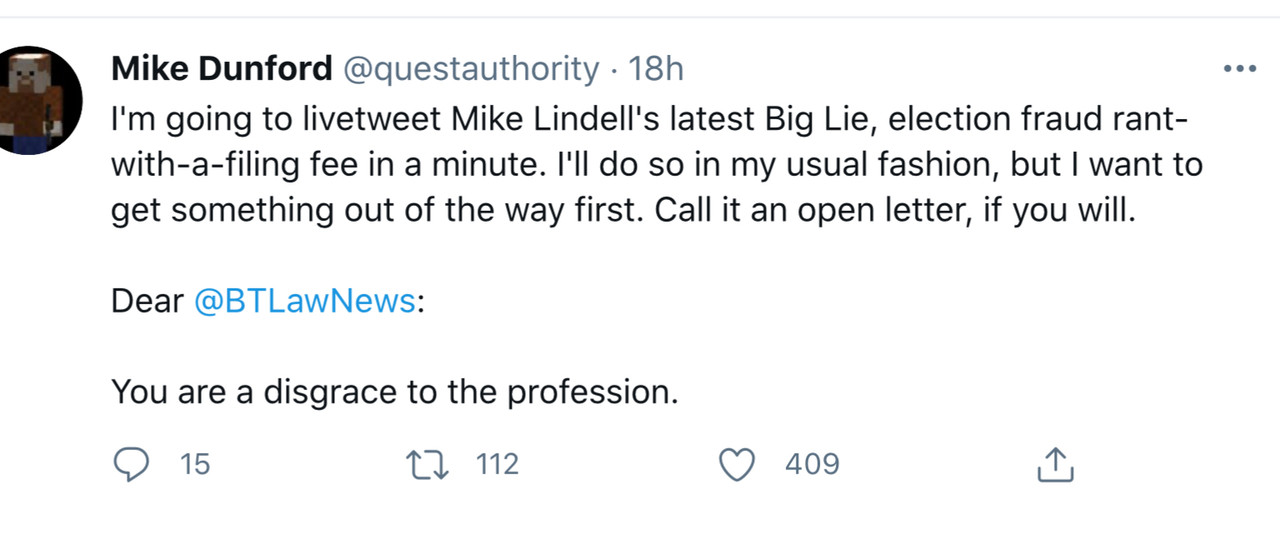Open Mike Dunford's profile avatar picture
This screenshot has height=545, width=1280.
41,100
